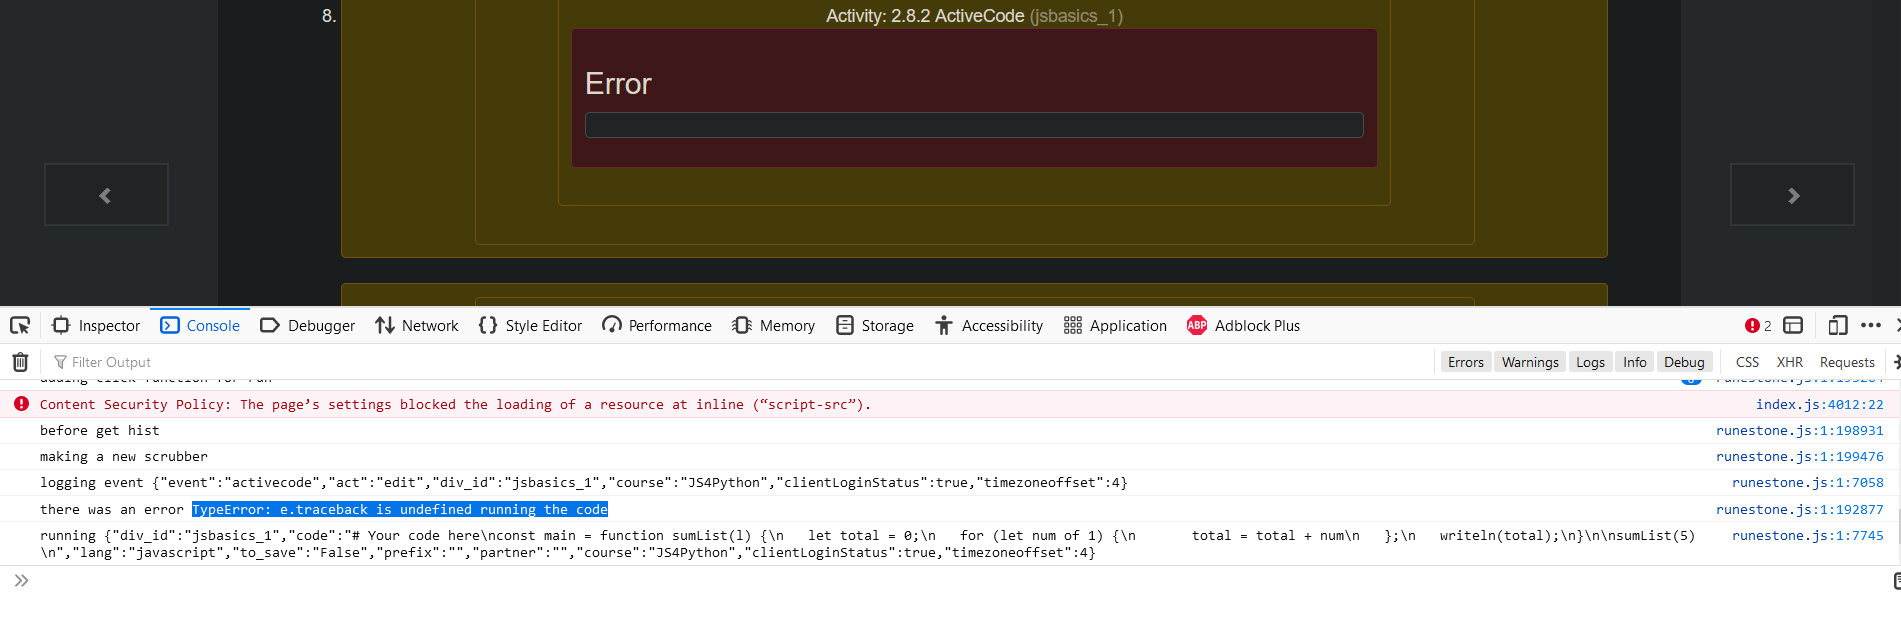
Task: Click the Activity 2.8.2 ActiveCode caption
Action: tap(974, 16)
